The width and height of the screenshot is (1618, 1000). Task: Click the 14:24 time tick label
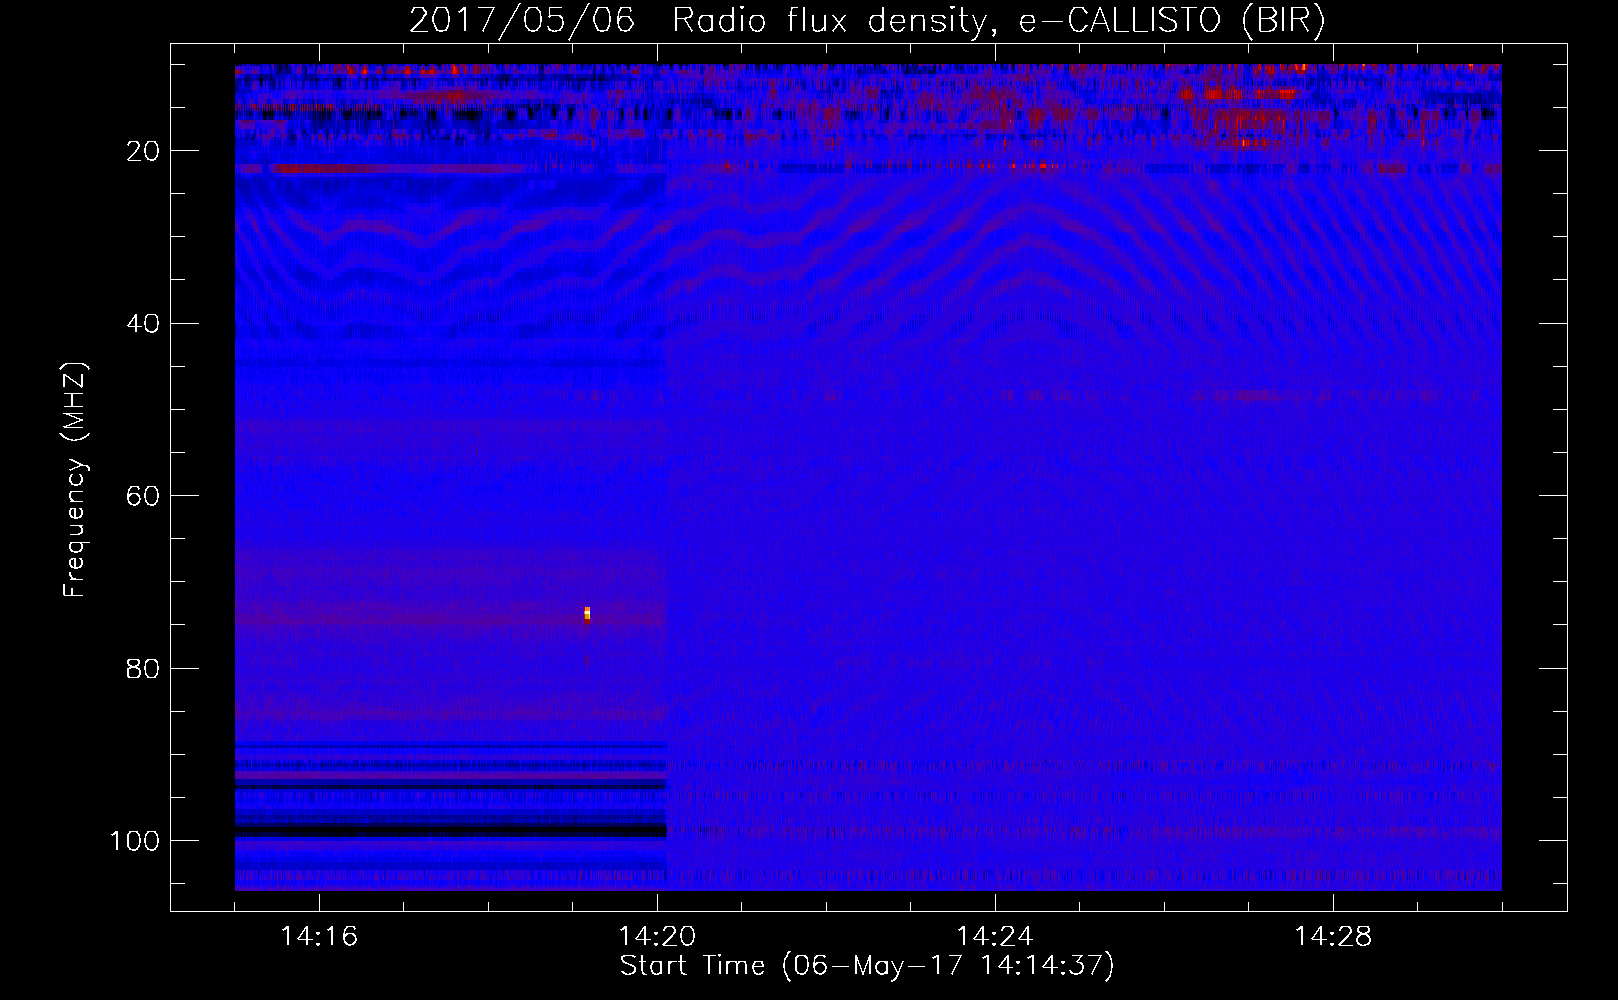point(995,936)
